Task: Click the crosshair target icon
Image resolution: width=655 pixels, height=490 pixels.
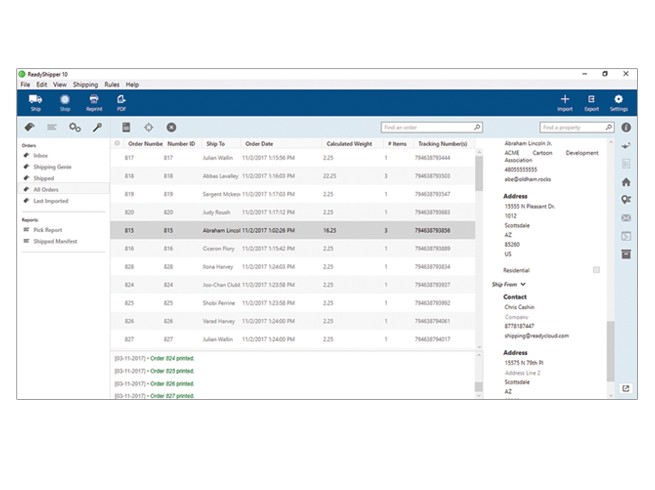Action: pyautogui.click(x=149, y=127)
